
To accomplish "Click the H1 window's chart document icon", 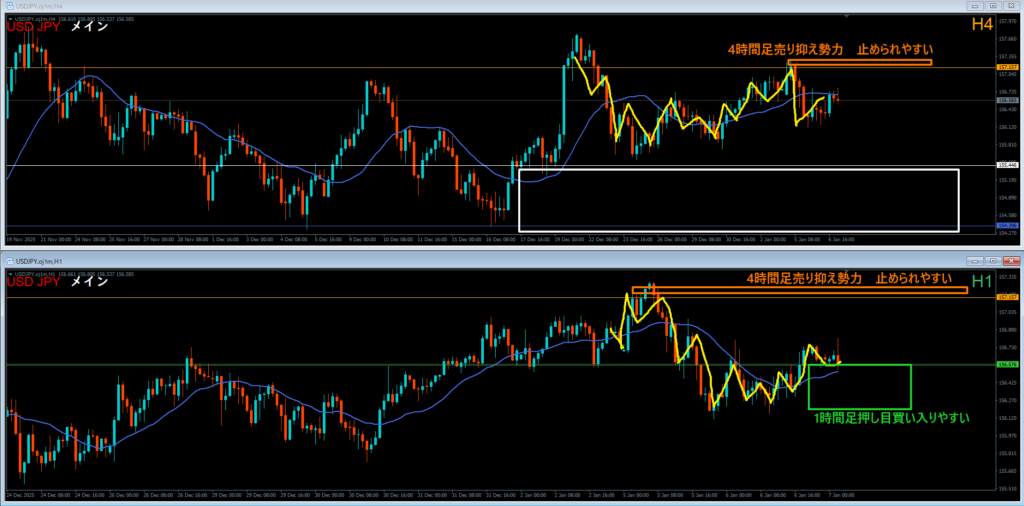I will 9,261.
